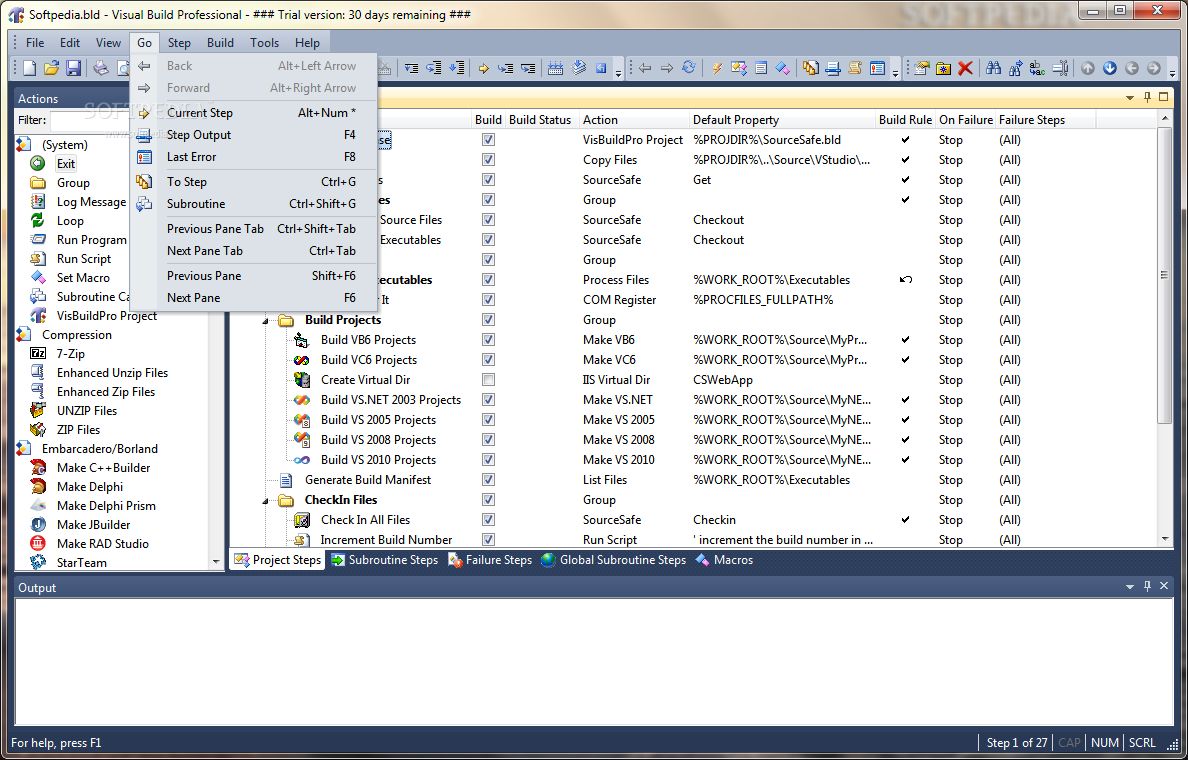Screen dimensions: 1188x760
Task: Choose Last Error from Go menu
Action: tap(253, 157)
